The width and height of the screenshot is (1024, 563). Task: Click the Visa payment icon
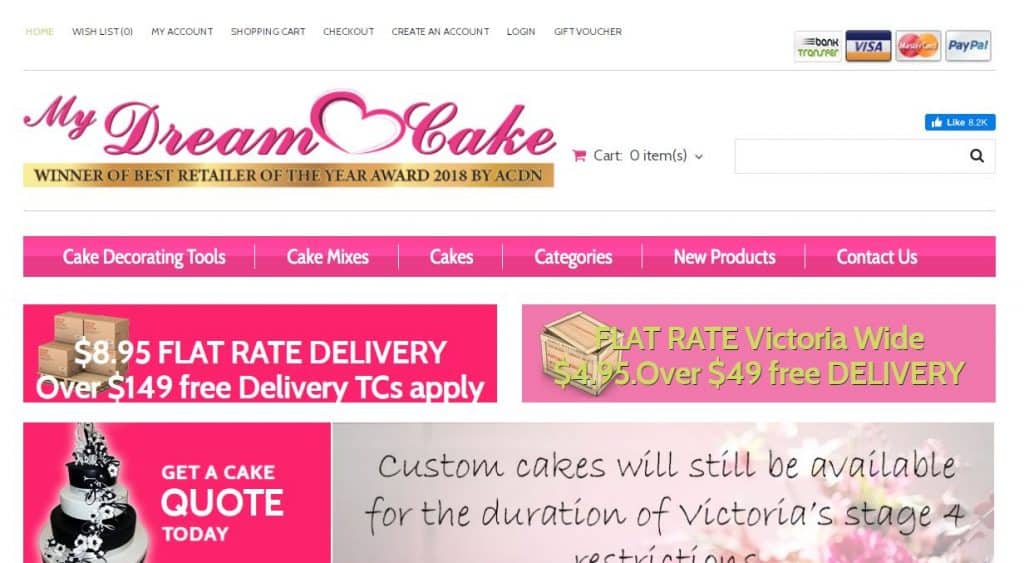[x=868, y=46]
